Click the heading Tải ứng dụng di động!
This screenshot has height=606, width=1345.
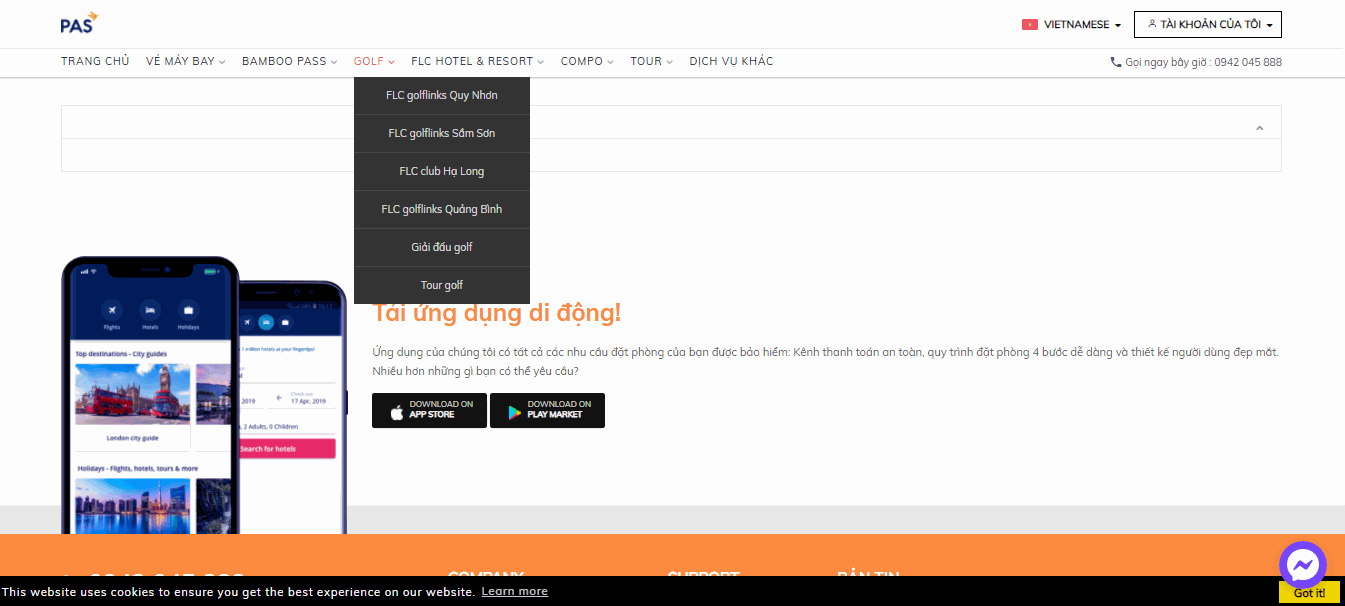click(497, 313)
